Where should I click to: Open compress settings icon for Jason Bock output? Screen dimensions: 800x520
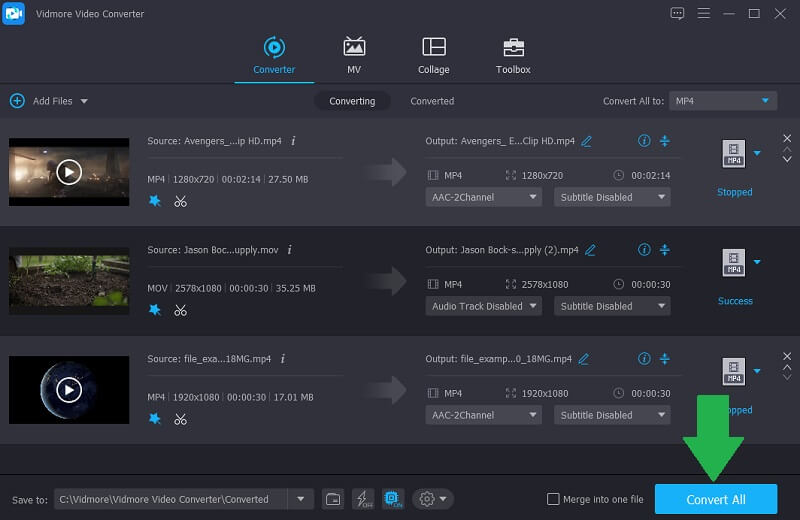pos(665,250)
